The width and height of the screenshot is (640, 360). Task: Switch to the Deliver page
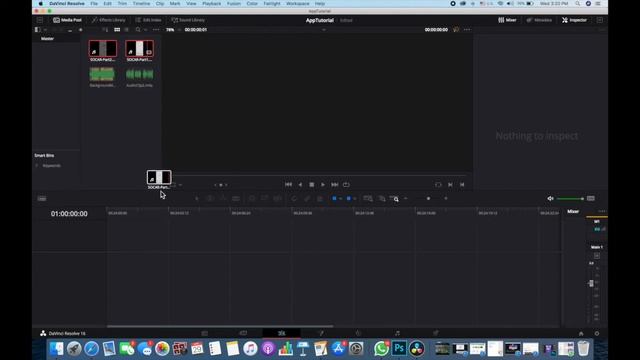pos(436,333)
